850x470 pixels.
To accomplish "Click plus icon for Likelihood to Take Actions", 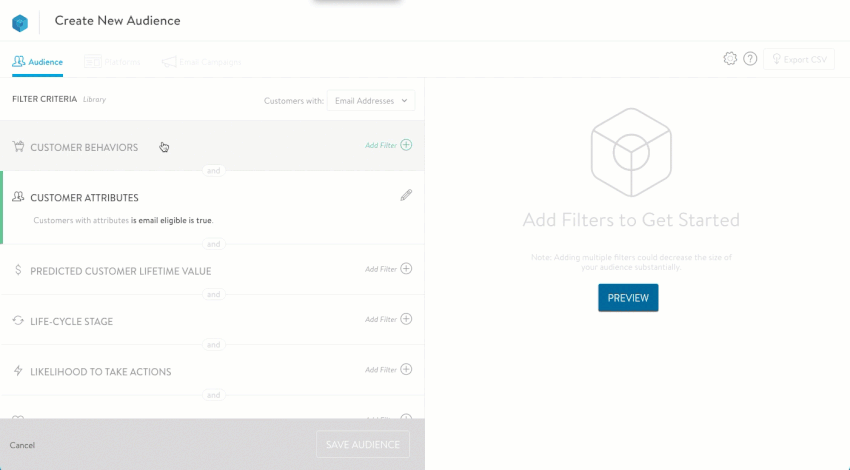I will point(406,370).
